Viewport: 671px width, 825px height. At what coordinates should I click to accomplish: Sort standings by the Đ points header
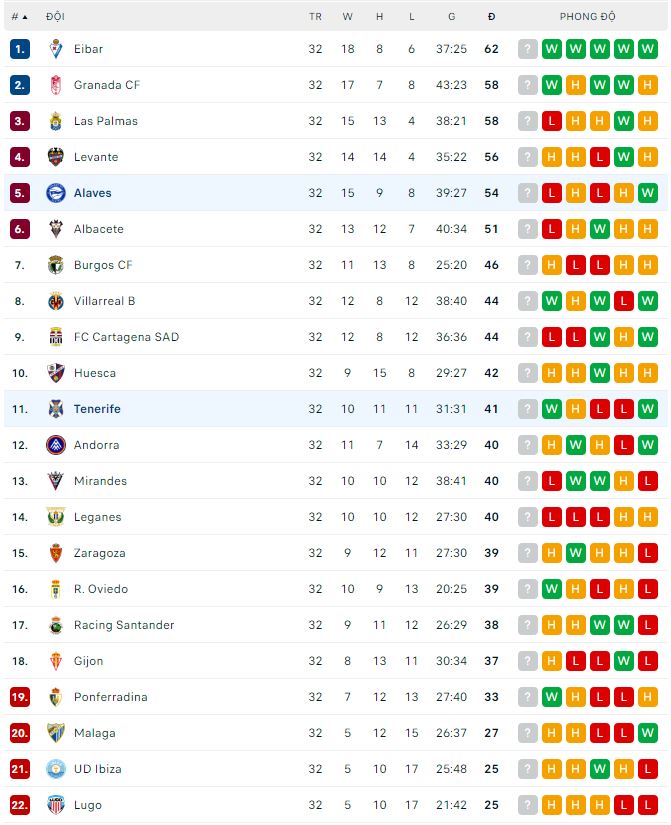491,17
